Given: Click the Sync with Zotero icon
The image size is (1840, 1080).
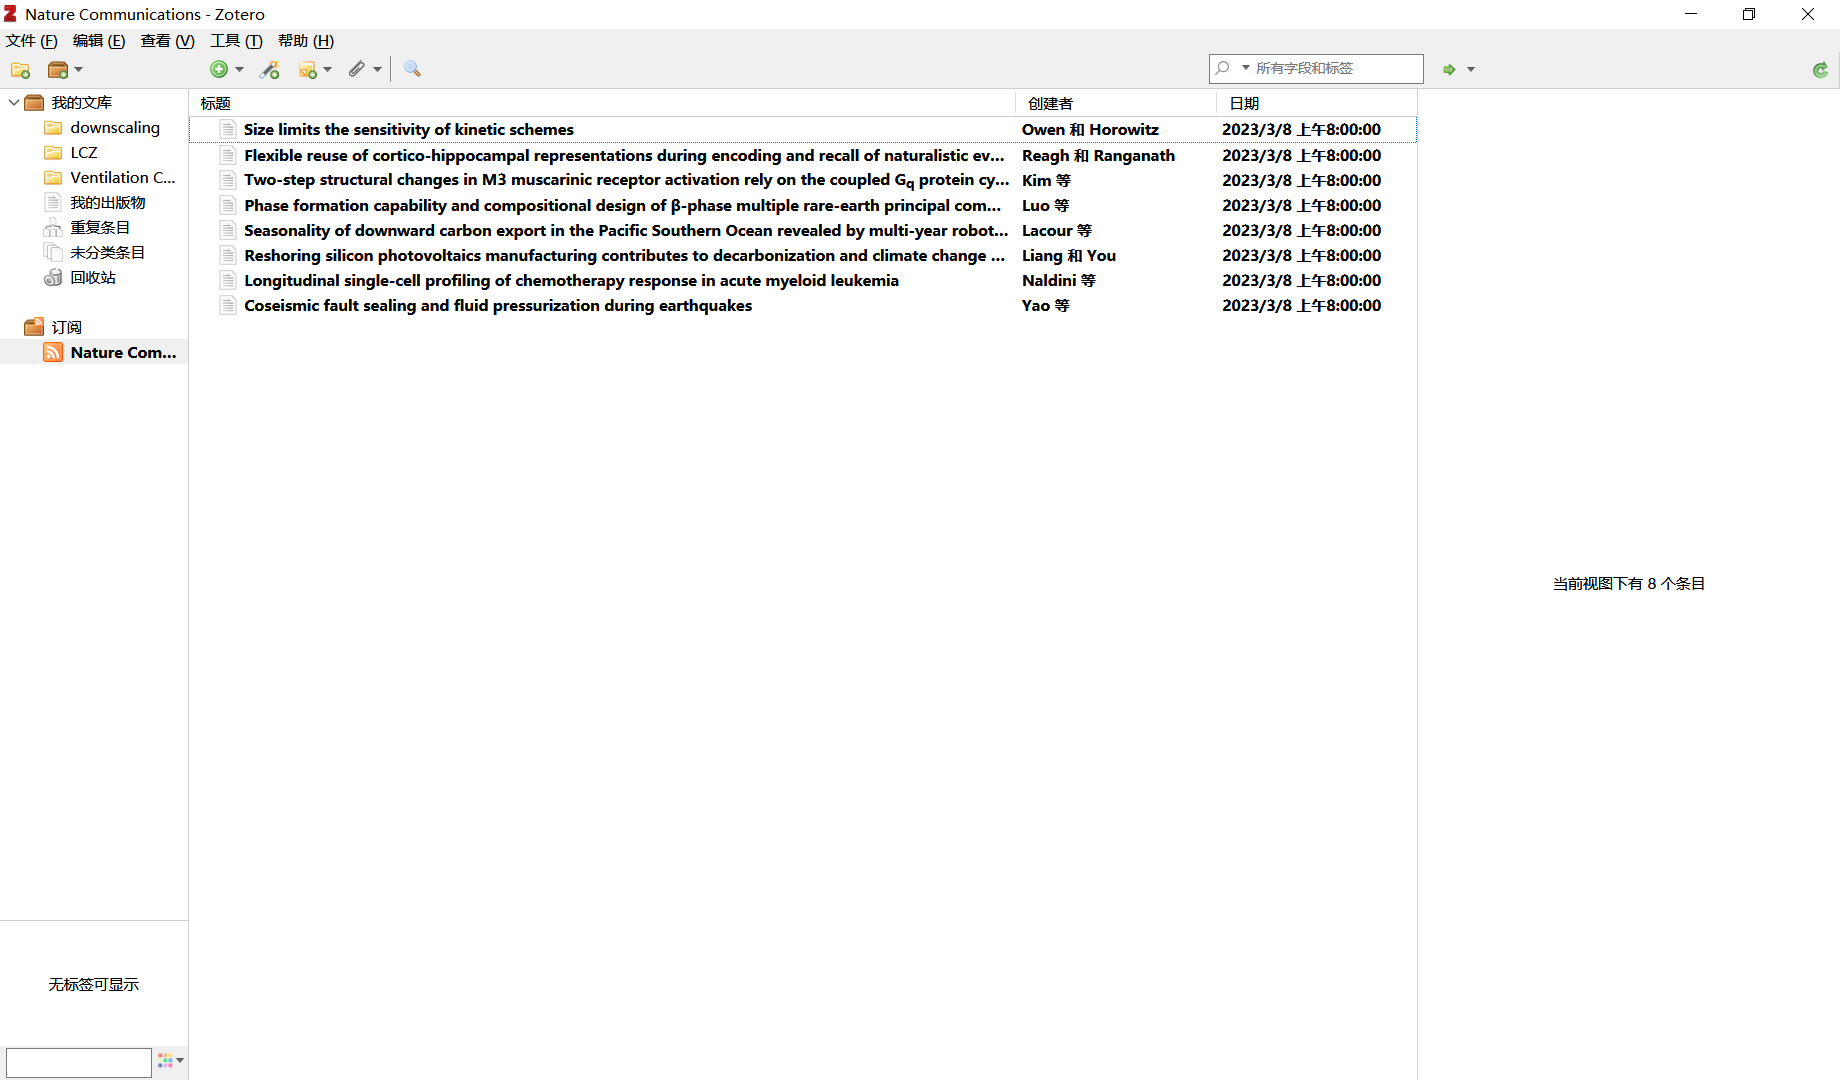Looking at the screenshot, I should click(x=1820, y=70).
